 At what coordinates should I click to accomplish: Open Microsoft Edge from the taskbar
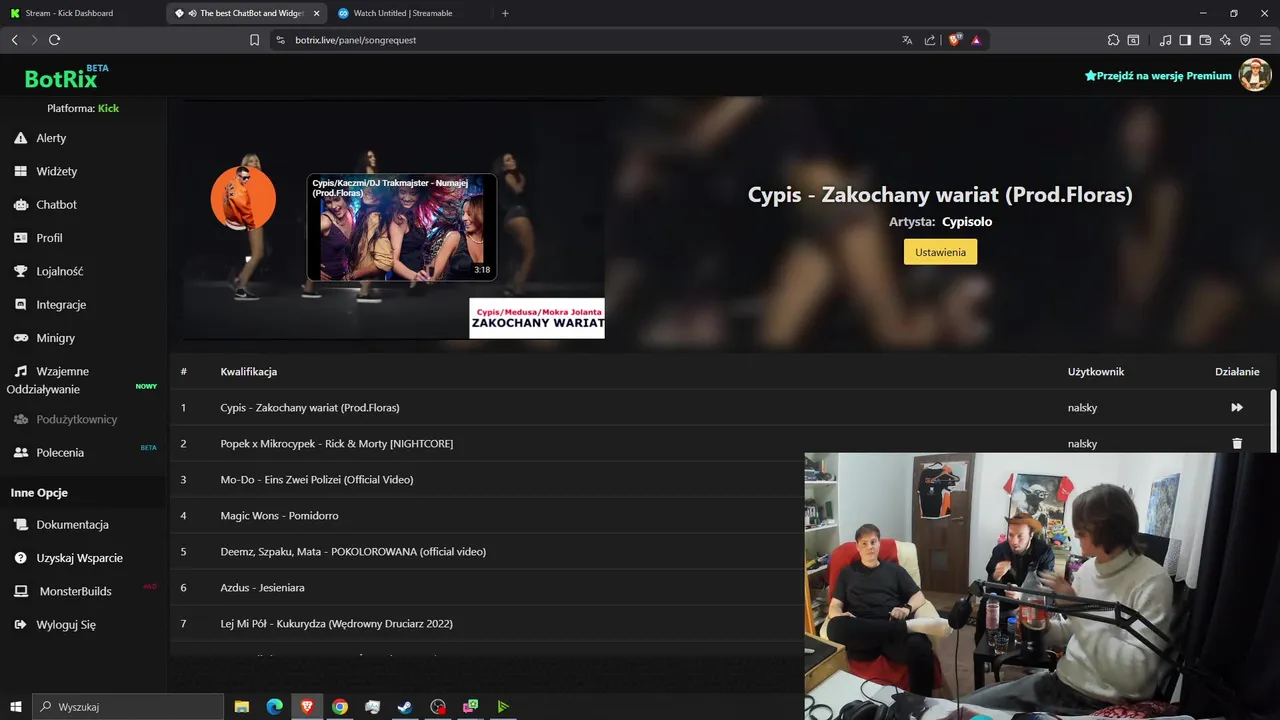tap(274, 707)
